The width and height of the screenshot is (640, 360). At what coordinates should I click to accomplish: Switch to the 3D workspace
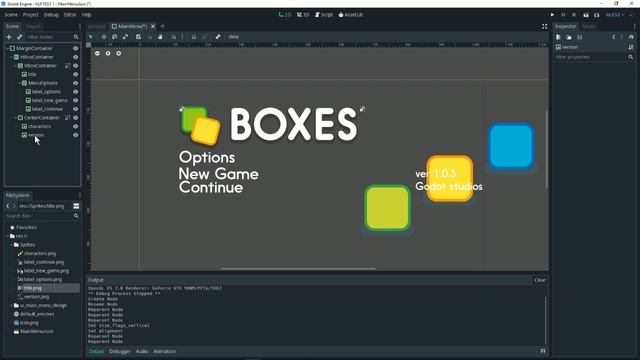coord(303,15)
